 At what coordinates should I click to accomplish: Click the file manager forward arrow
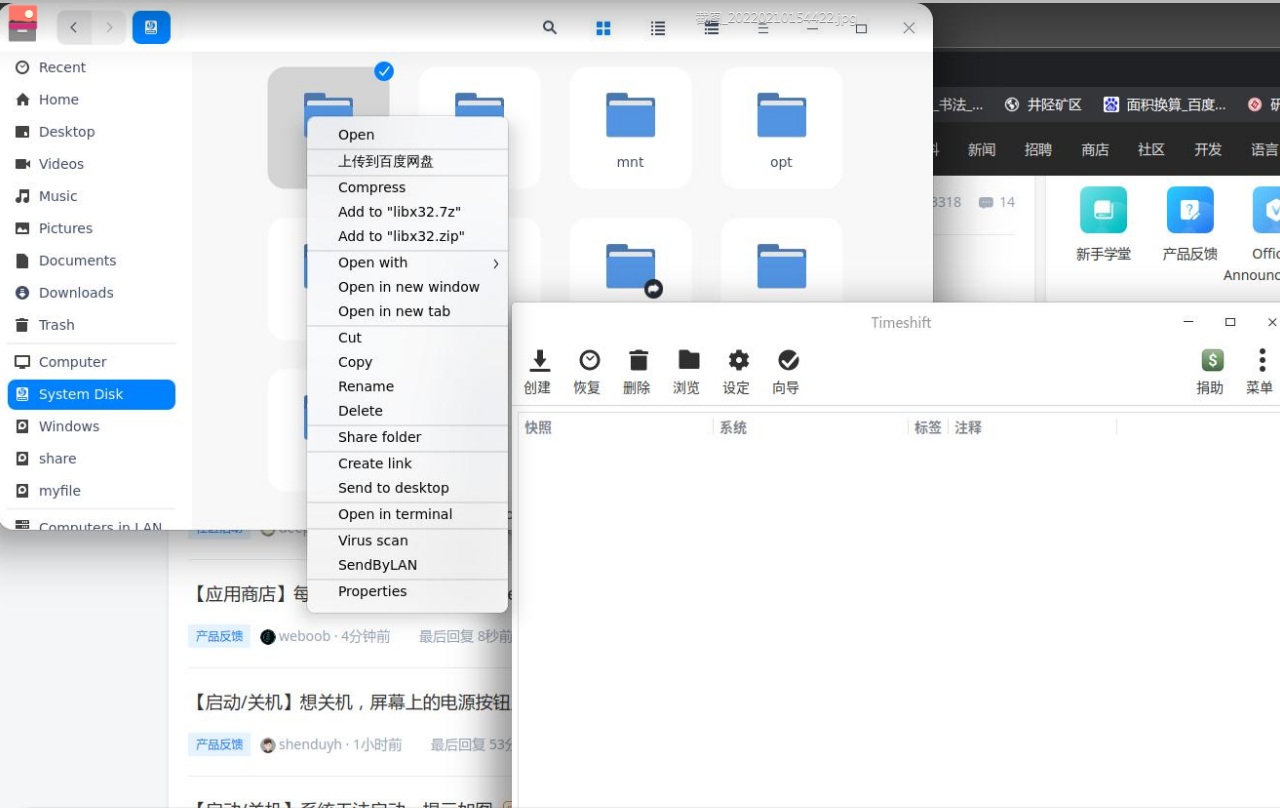pyautogui.click(x=109, y=27)
